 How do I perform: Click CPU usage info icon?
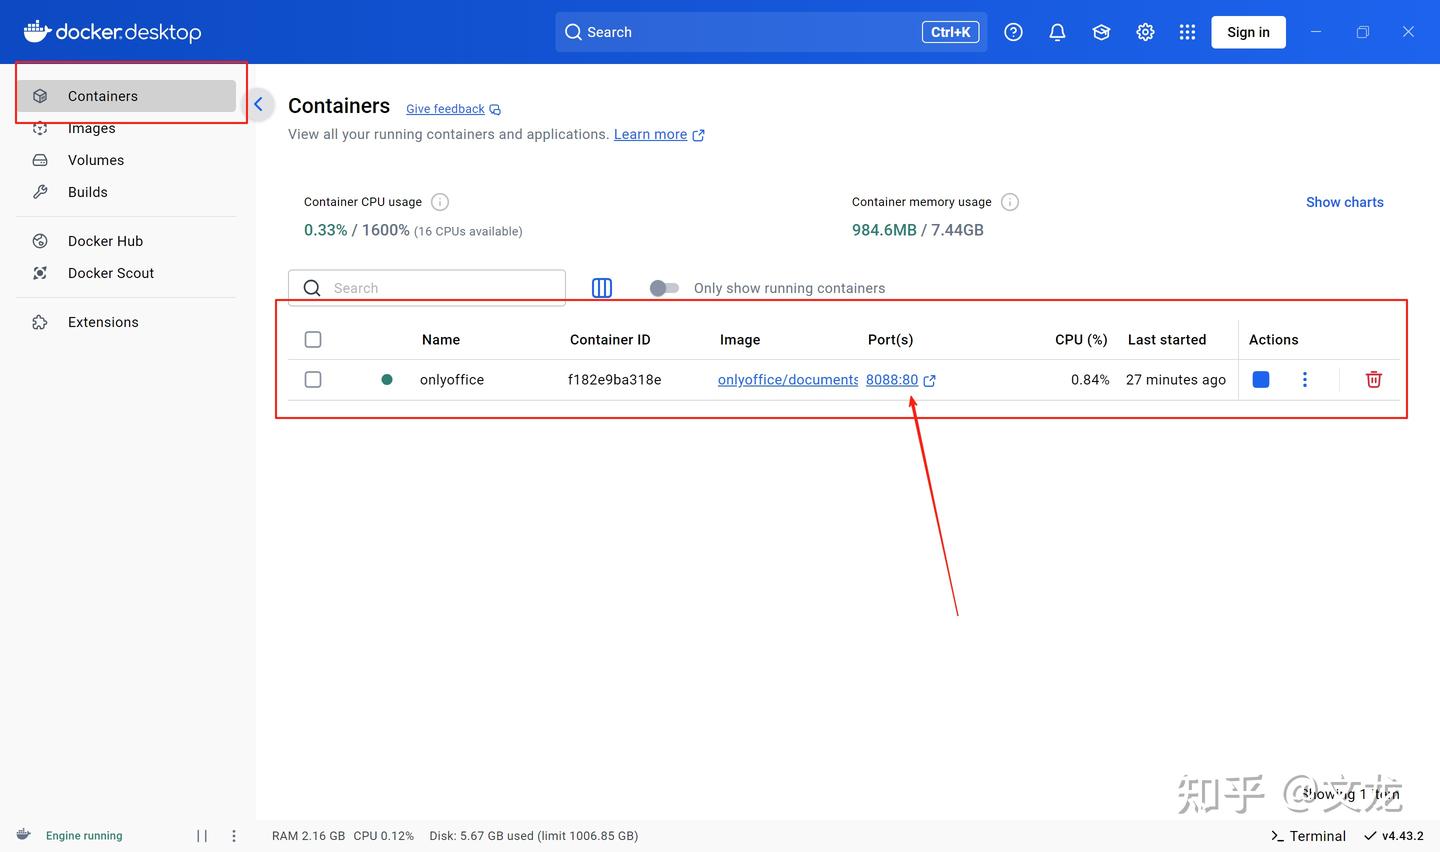coord(440,202)
